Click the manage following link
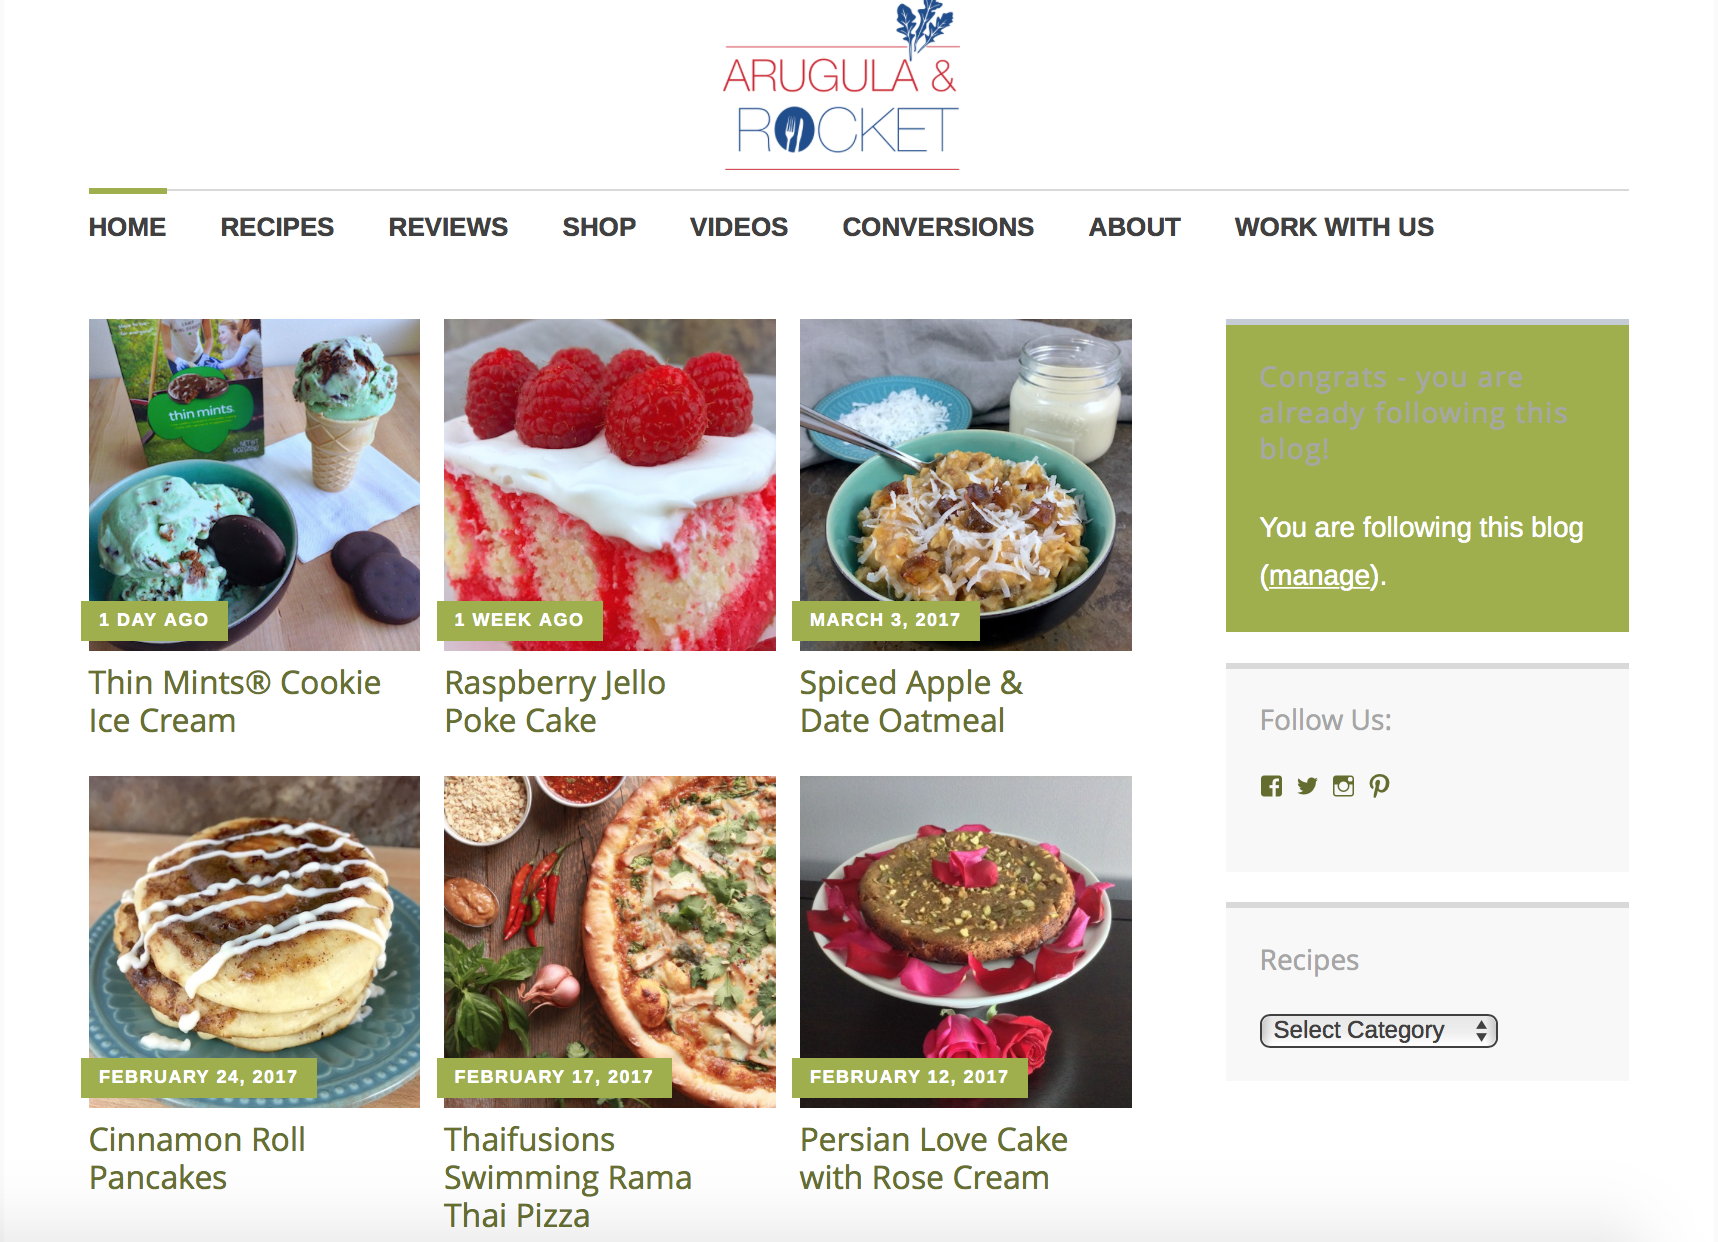1718x1242 pixels. point(1319,576)
